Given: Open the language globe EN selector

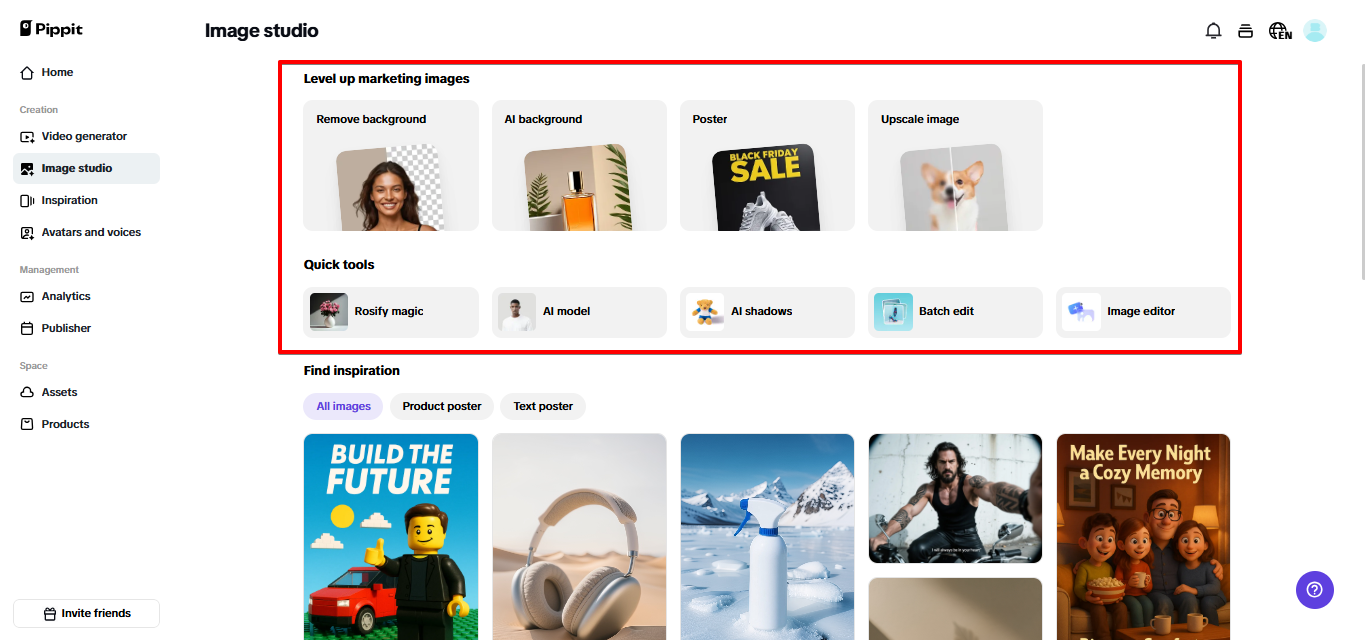Looking at the screenshot, I should tap(1280, 31).
